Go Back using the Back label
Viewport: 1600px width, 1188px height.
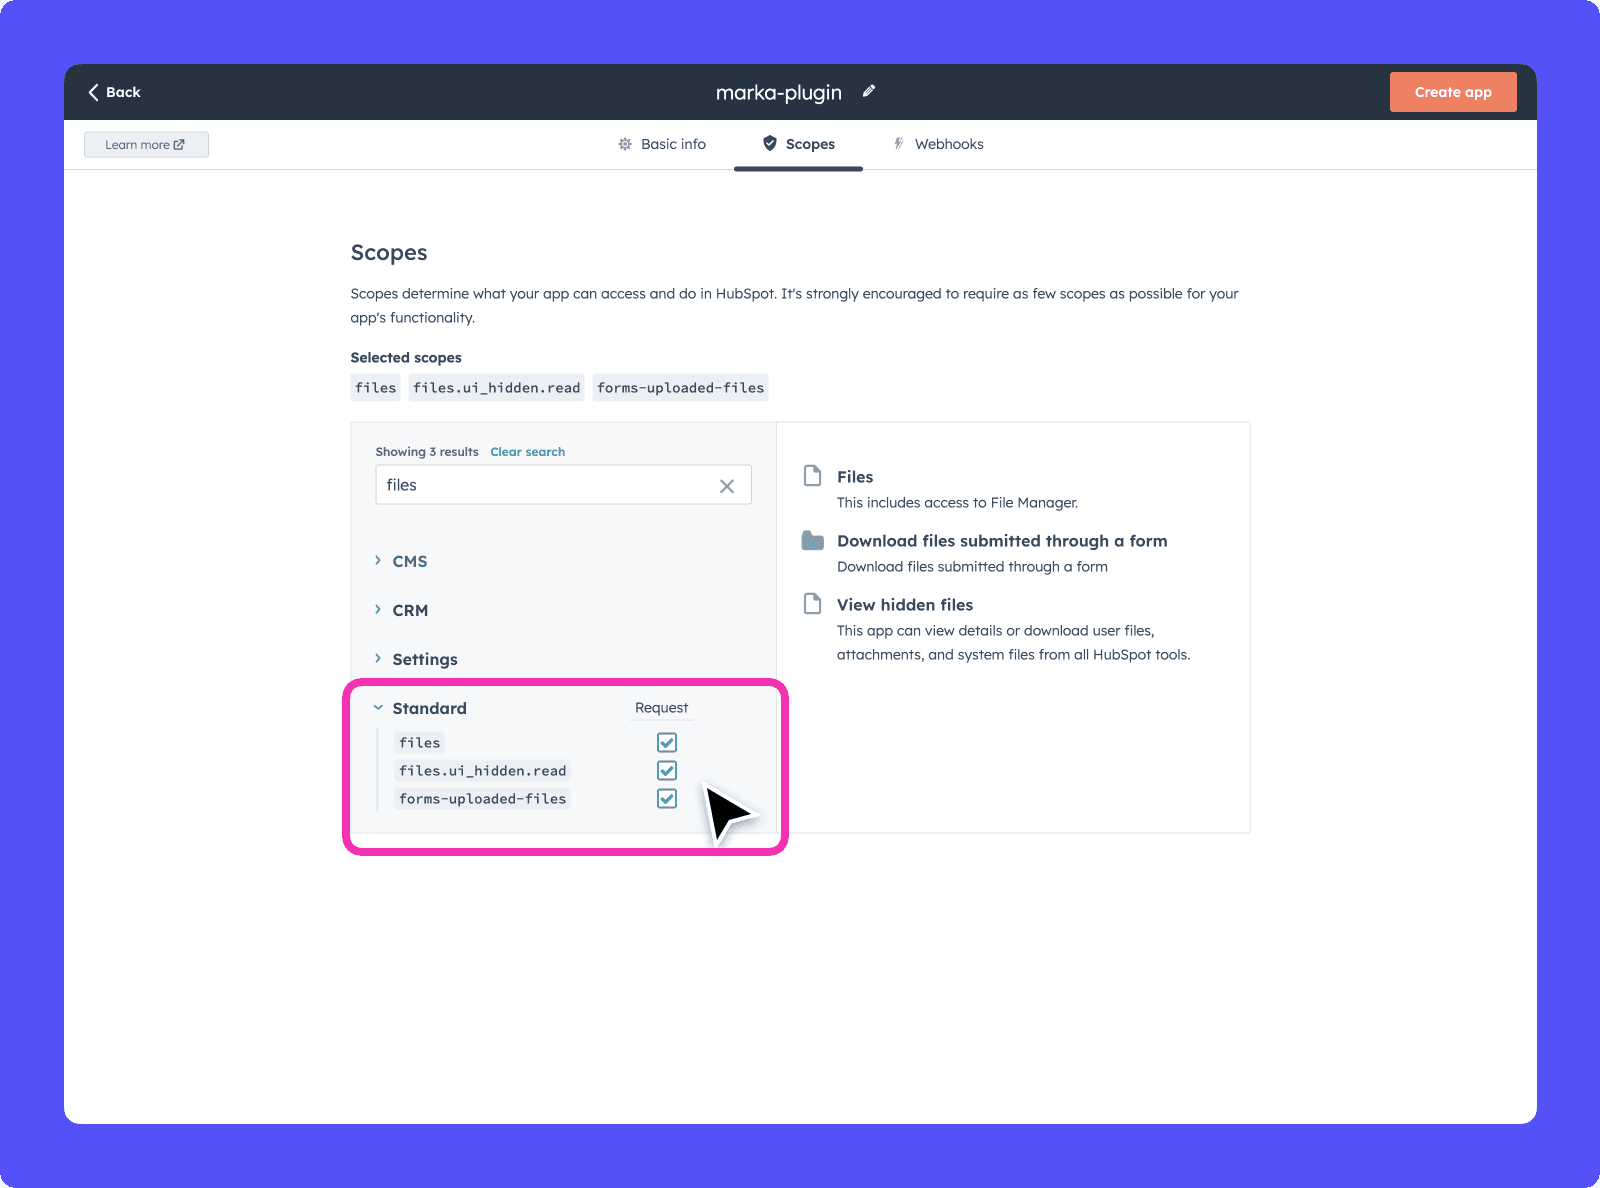123,92
